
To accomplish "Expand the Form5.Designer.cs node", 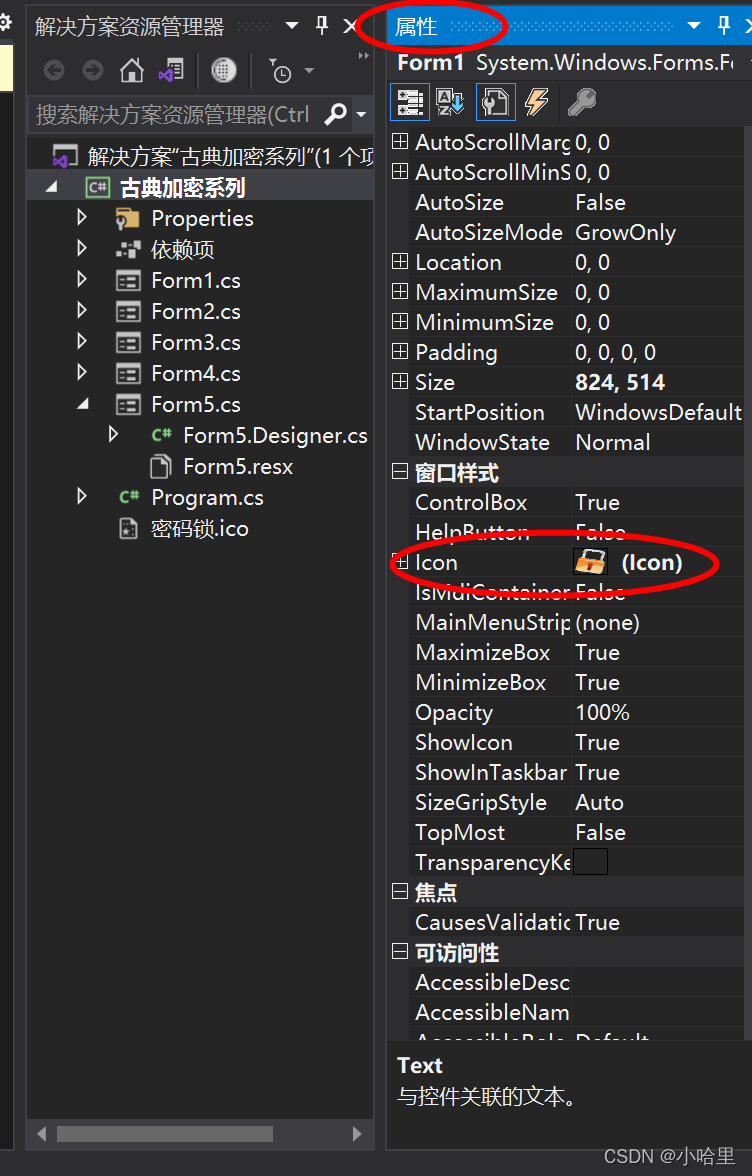I will [113, 434].
